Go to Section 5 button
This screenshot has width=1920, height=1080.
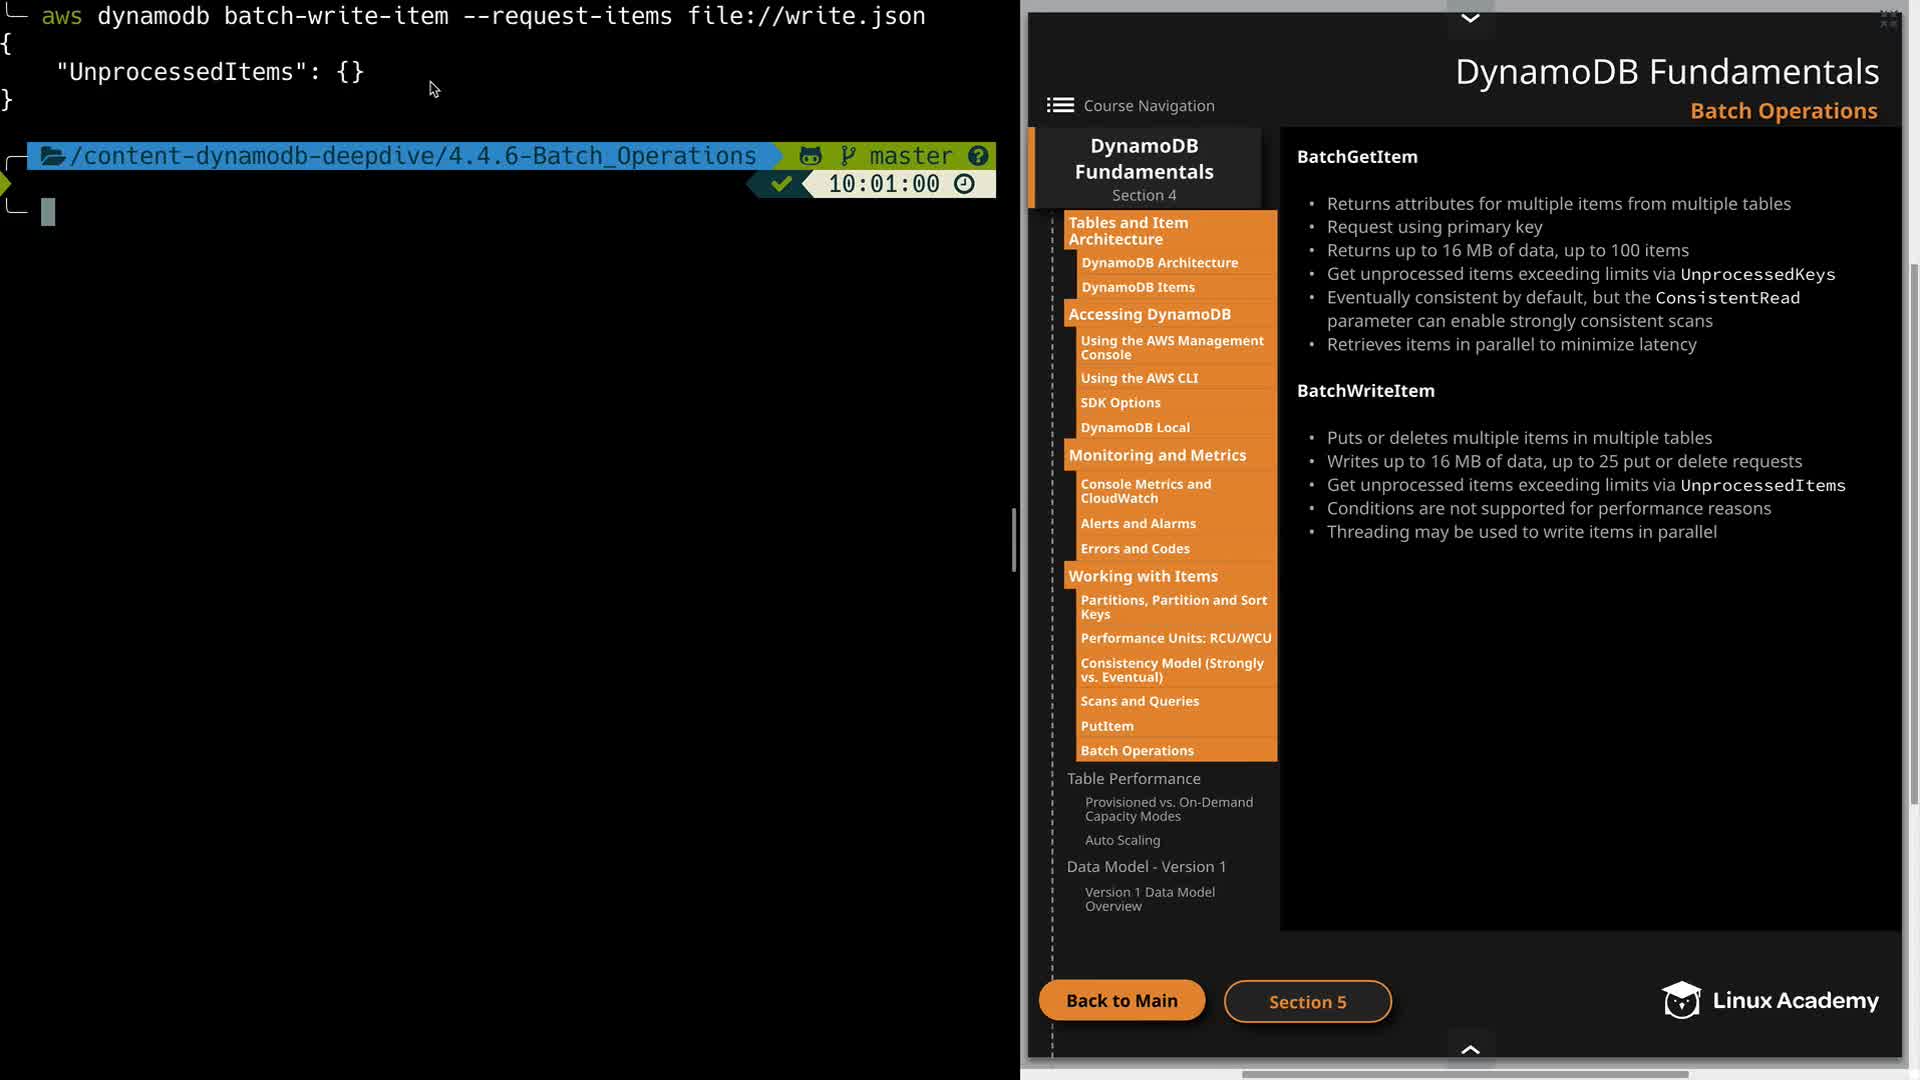(1307, 1001)
